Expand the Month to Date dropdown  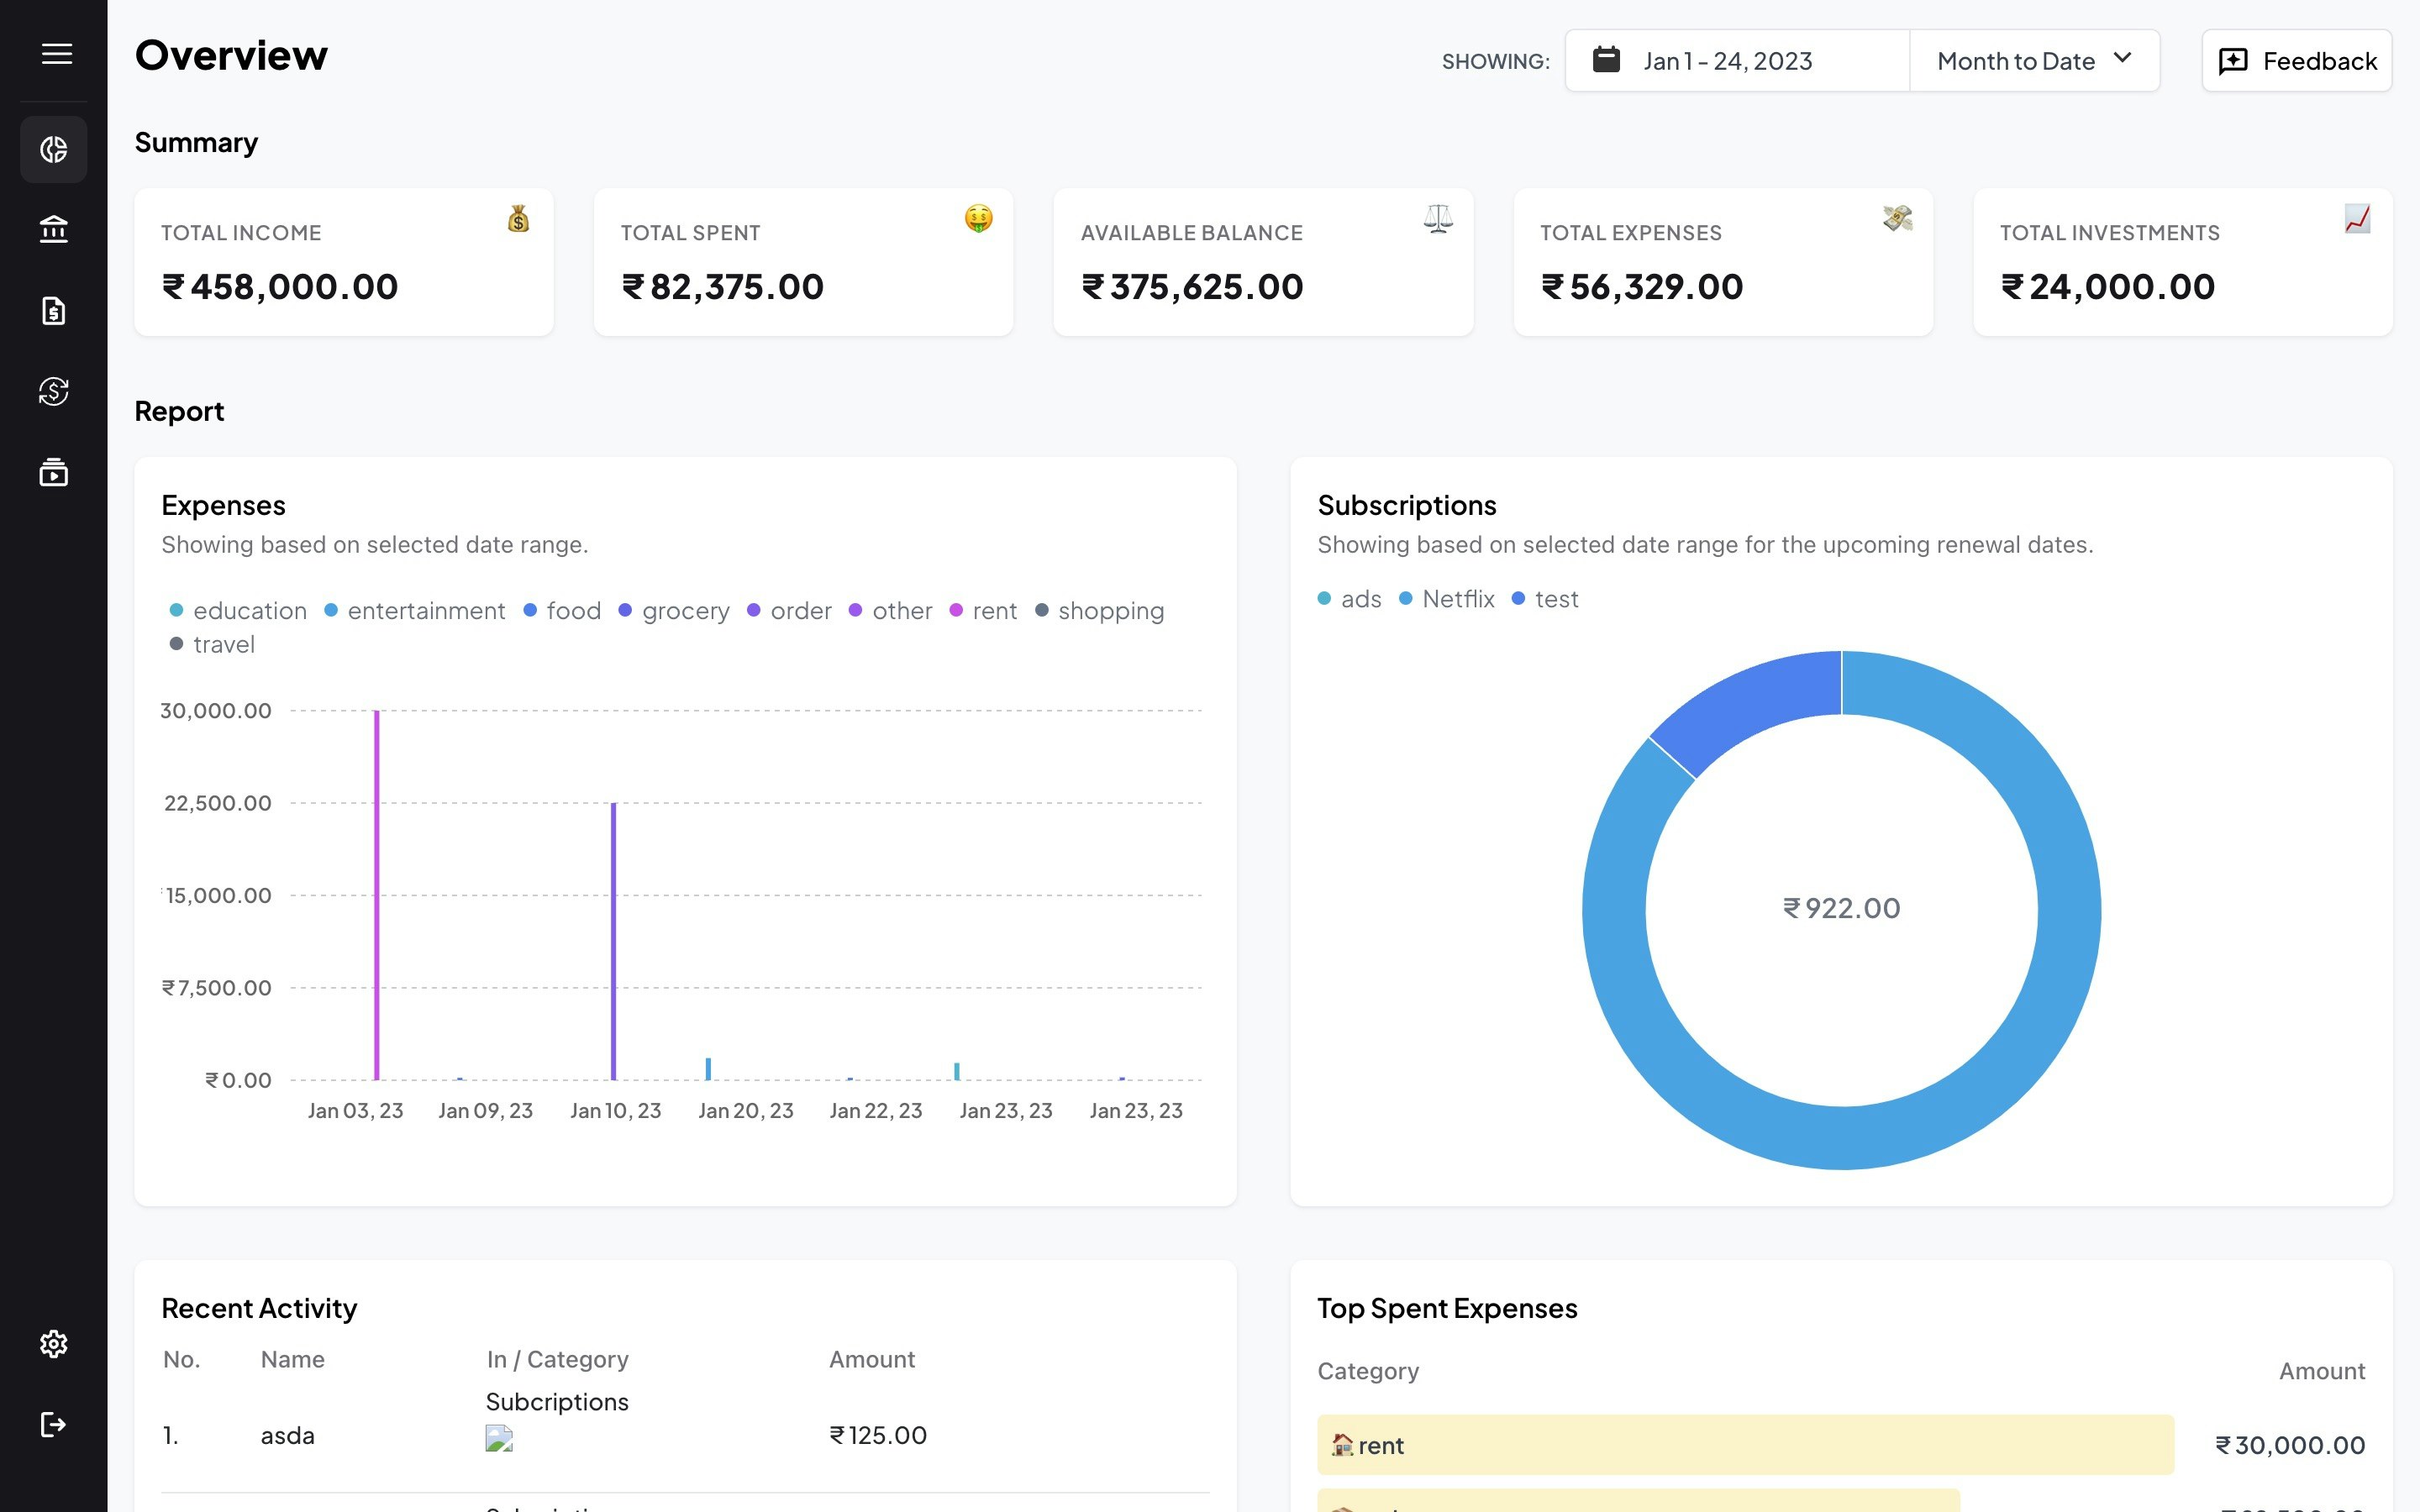pos(2035,61)
